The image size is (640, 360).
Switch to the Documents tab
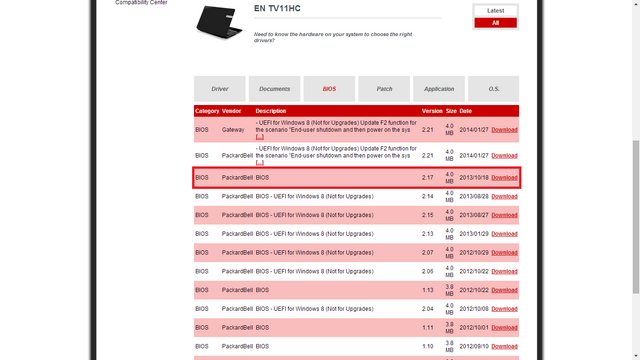[x=274, y=89]
